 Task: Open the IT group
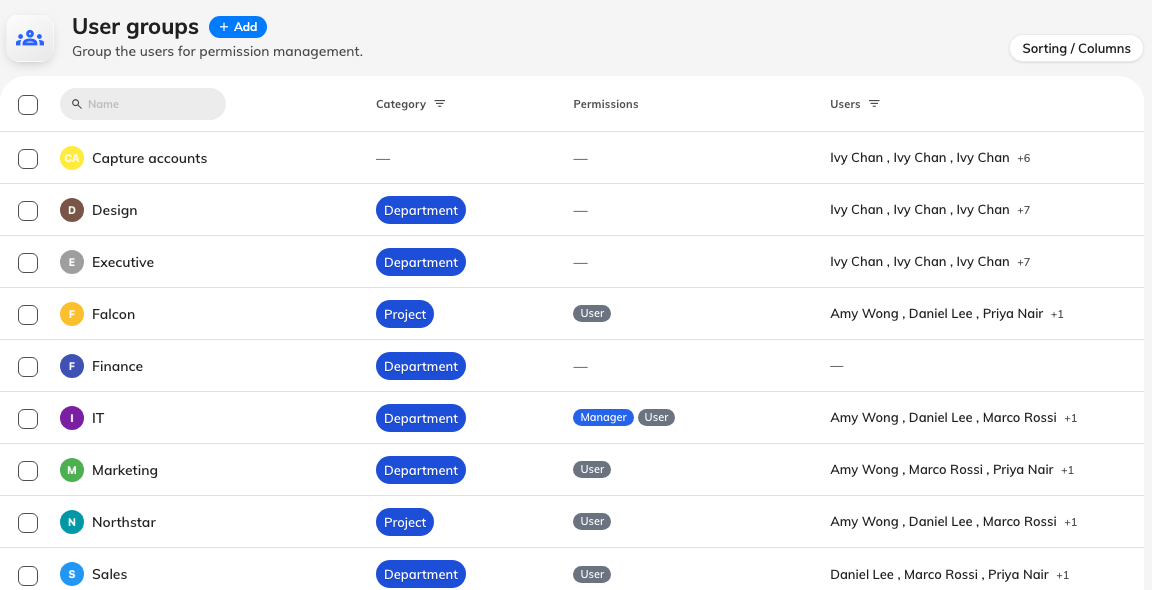(98, 418)
